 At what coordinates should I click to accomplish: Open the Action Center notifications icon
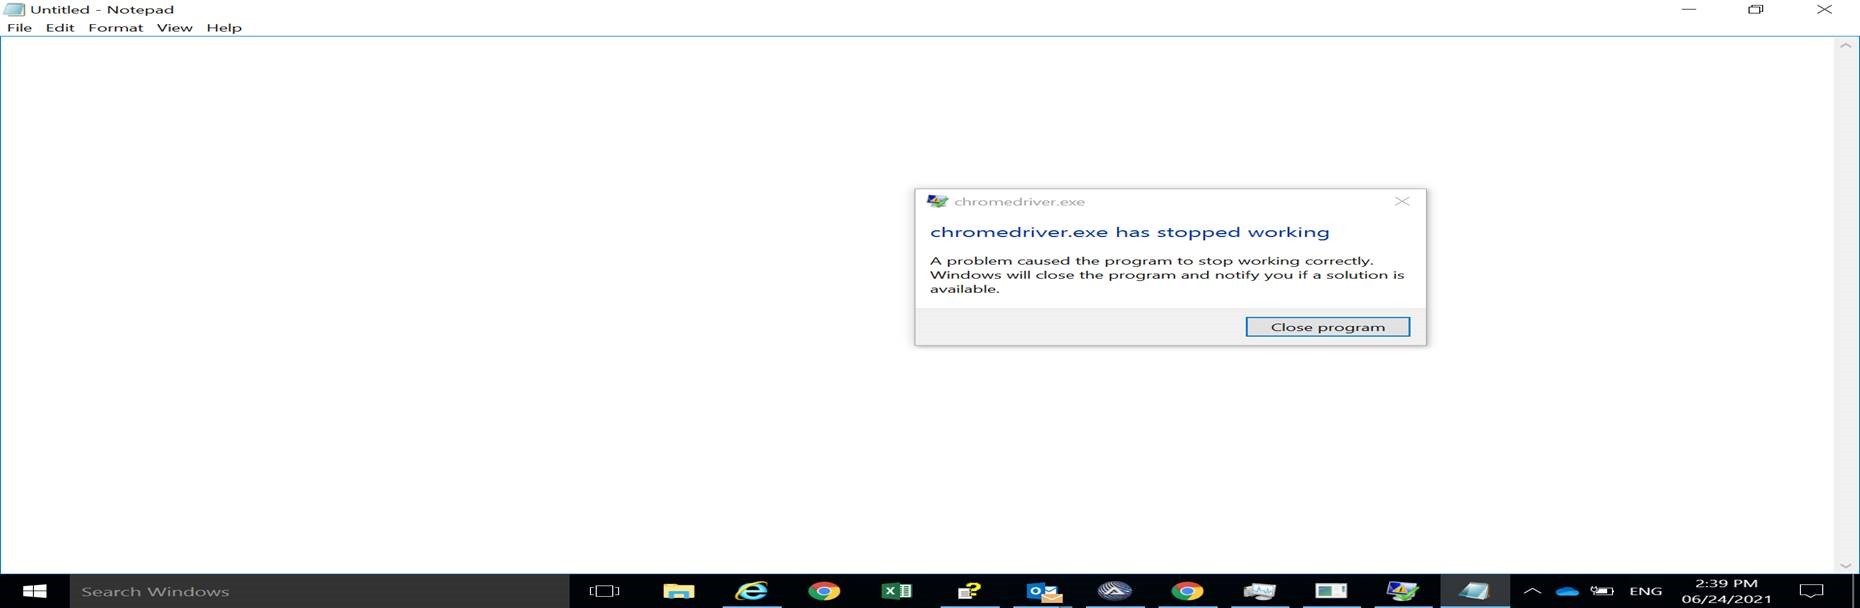click(x=1811, y=591)
